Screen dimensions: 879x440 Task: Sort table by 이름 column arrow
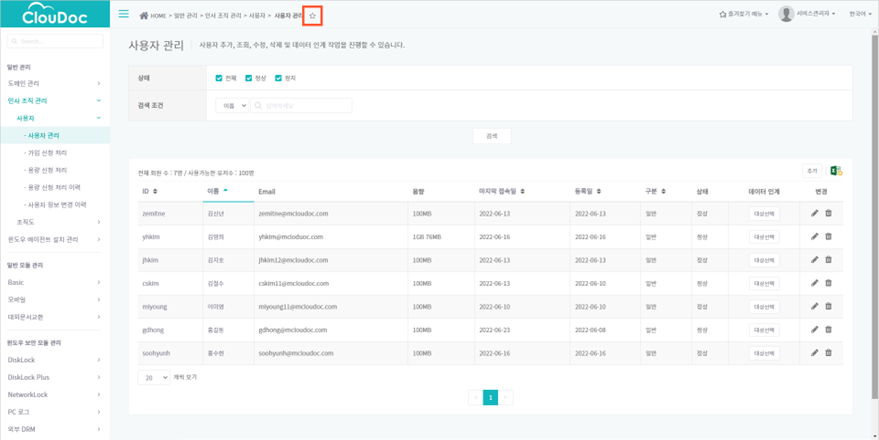225,190
